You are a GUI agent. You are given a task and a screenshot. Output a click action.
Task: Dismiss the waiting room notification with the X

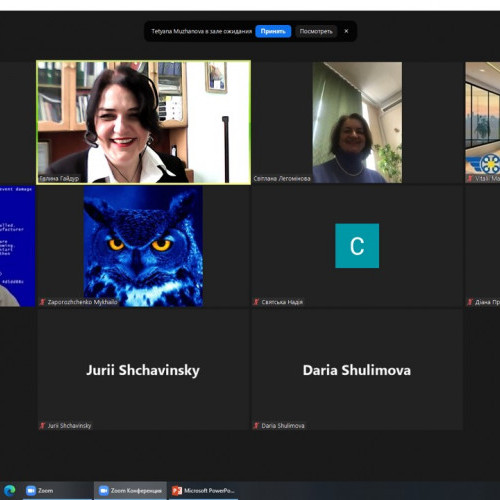pyautogui.click(x=346, y=31)
